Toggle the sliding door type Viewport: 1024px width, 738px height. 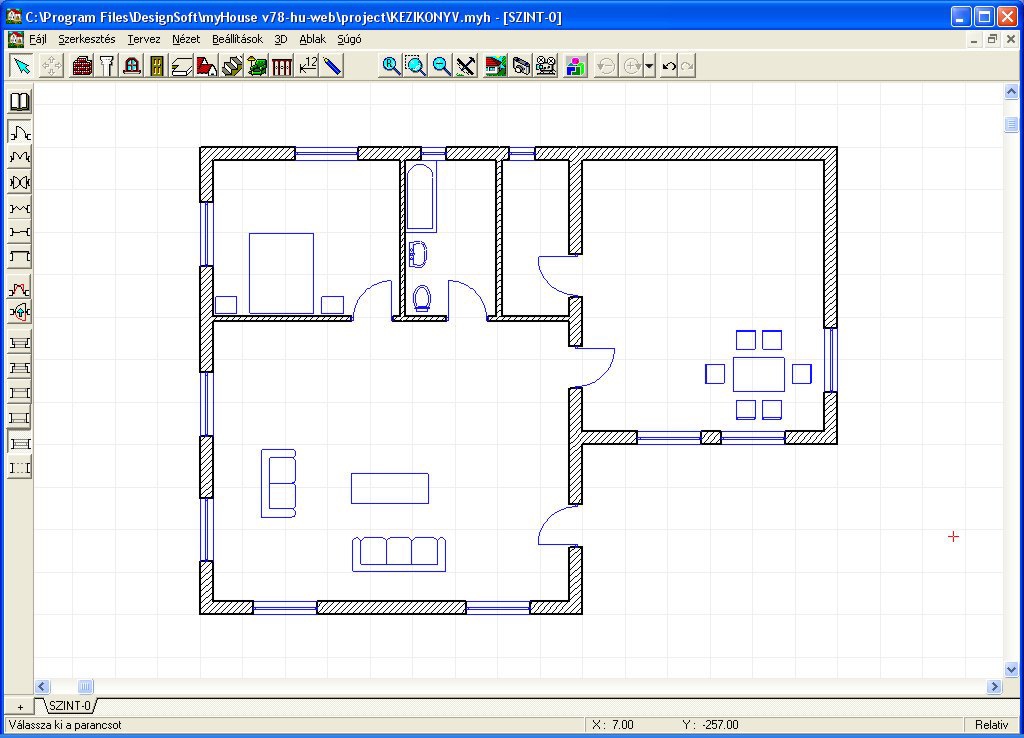(20, 232)
